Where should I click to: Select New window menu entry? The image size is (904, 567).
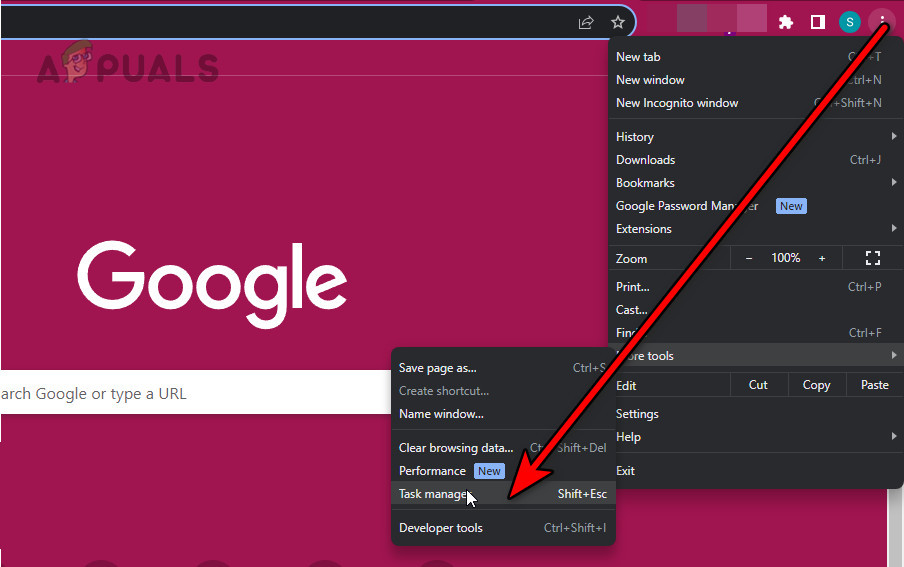(756, 80)
